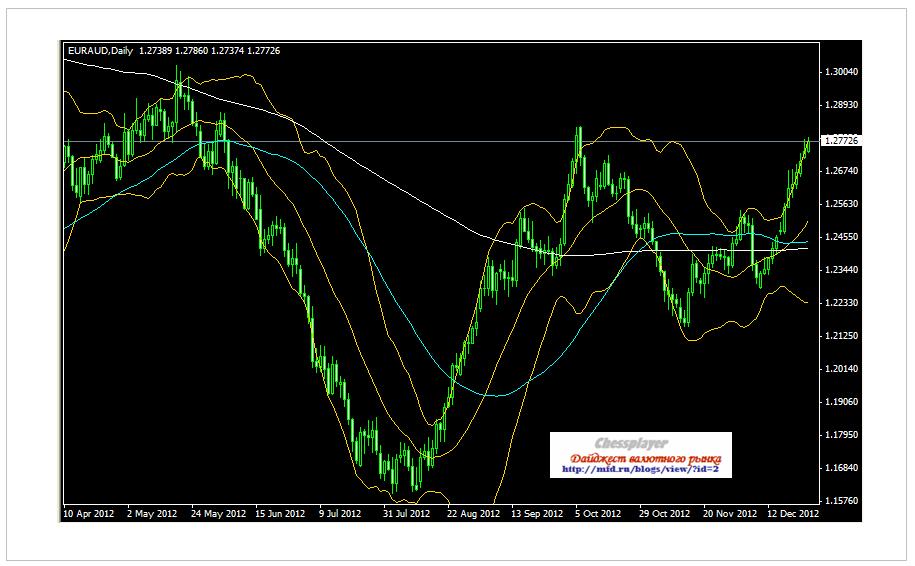
Task: Click the 1.20140 price axis label
Action: (842, 369)
